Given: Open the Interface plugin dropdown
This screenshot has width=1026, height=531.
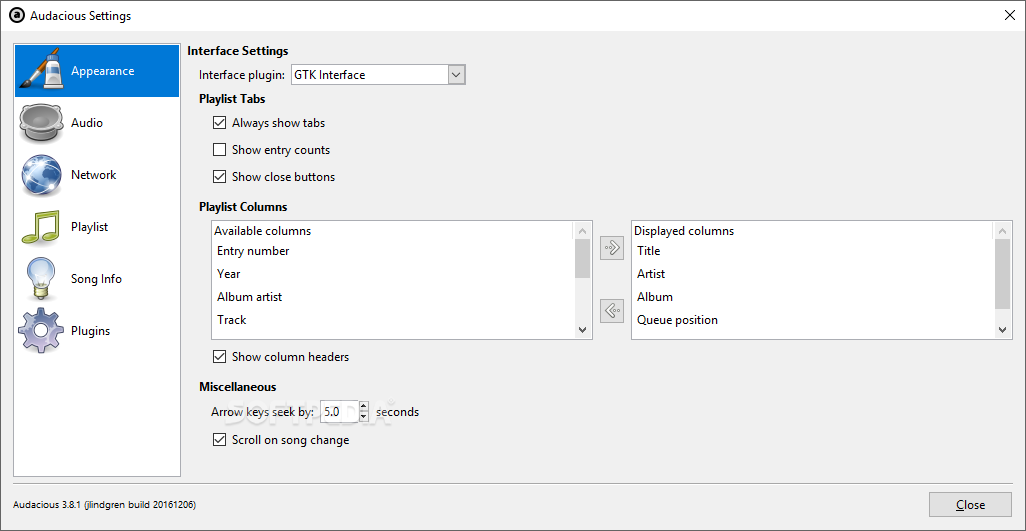Looking at the screenshot, I should [378, 75].
